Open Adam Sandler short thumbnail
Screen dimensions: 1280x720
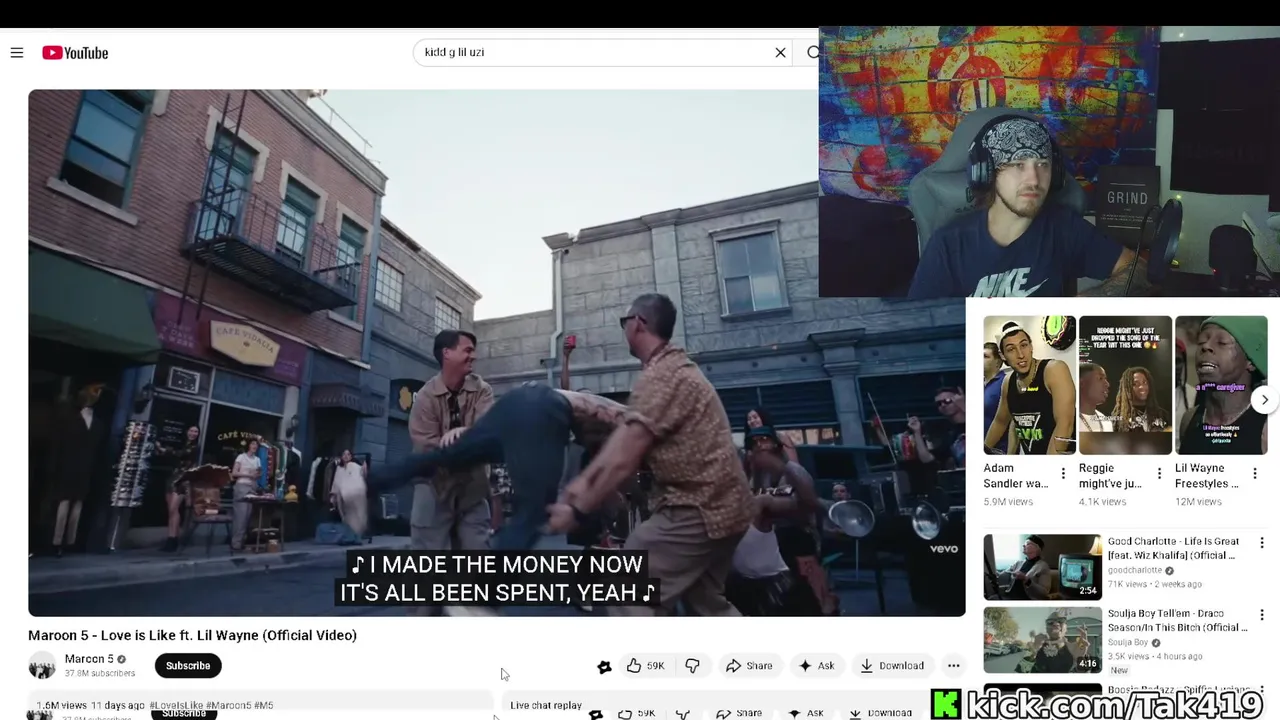pos(1029,385)
